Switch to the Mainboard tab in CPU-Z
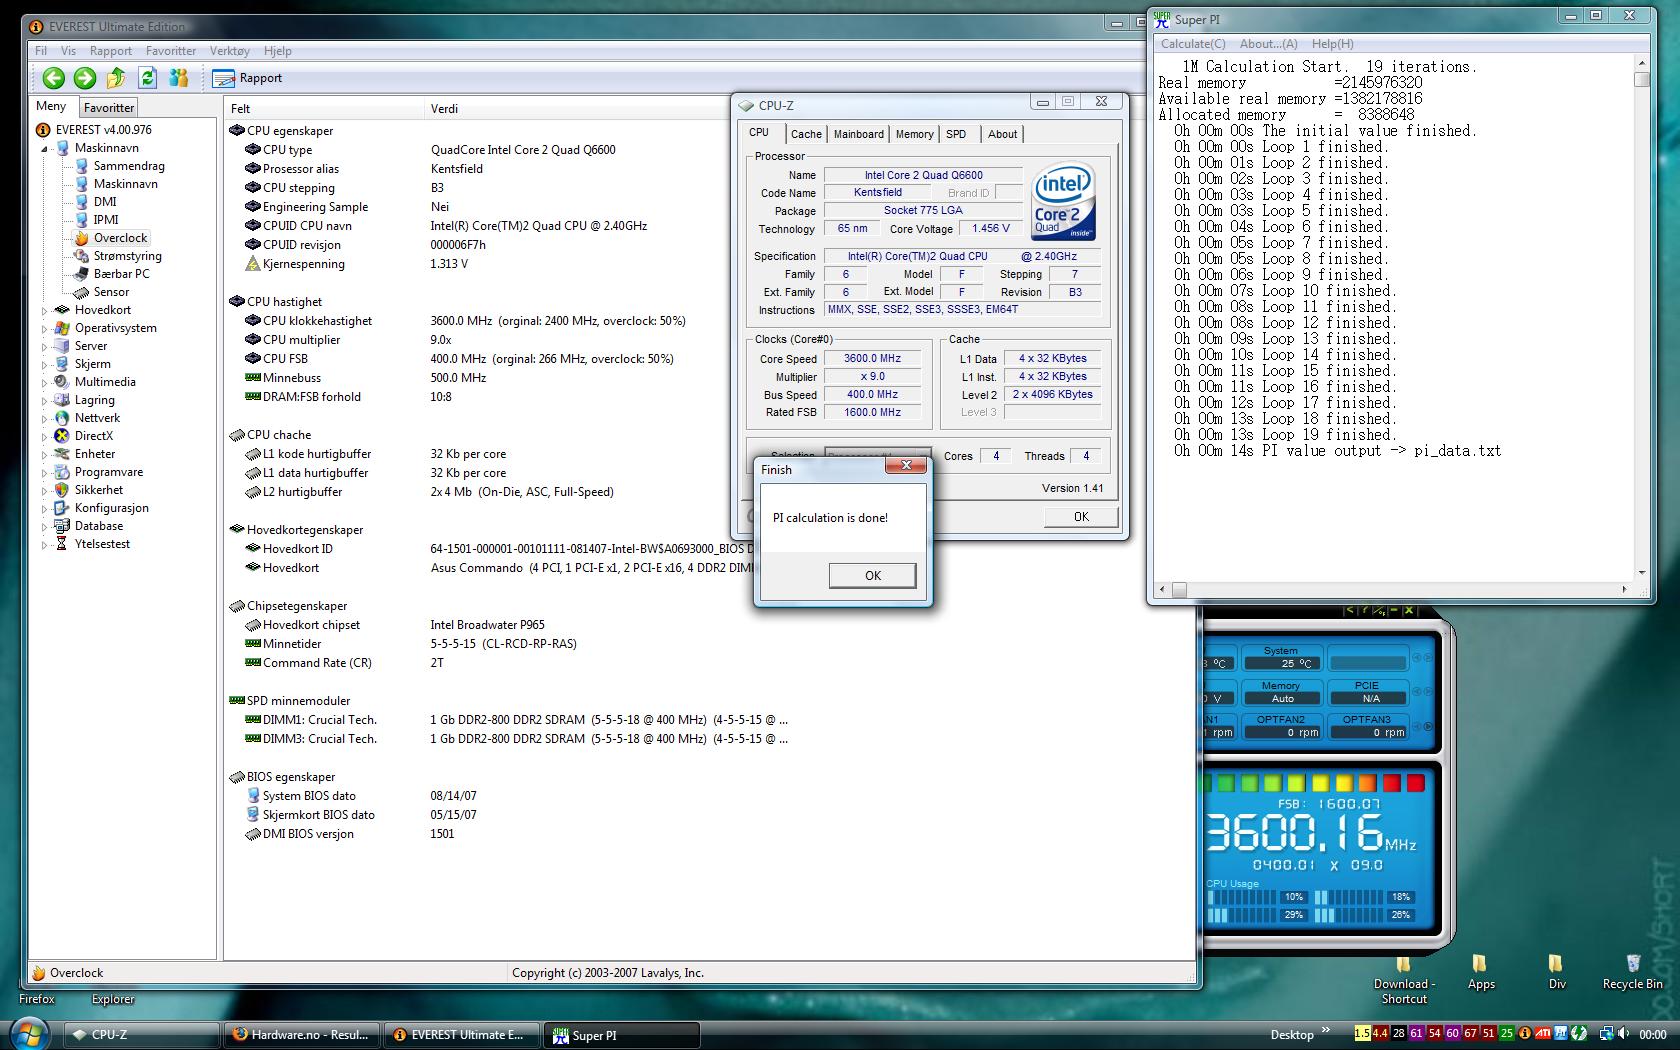The width and height of the screenshot is (1680, 1050). pos(859,134)
